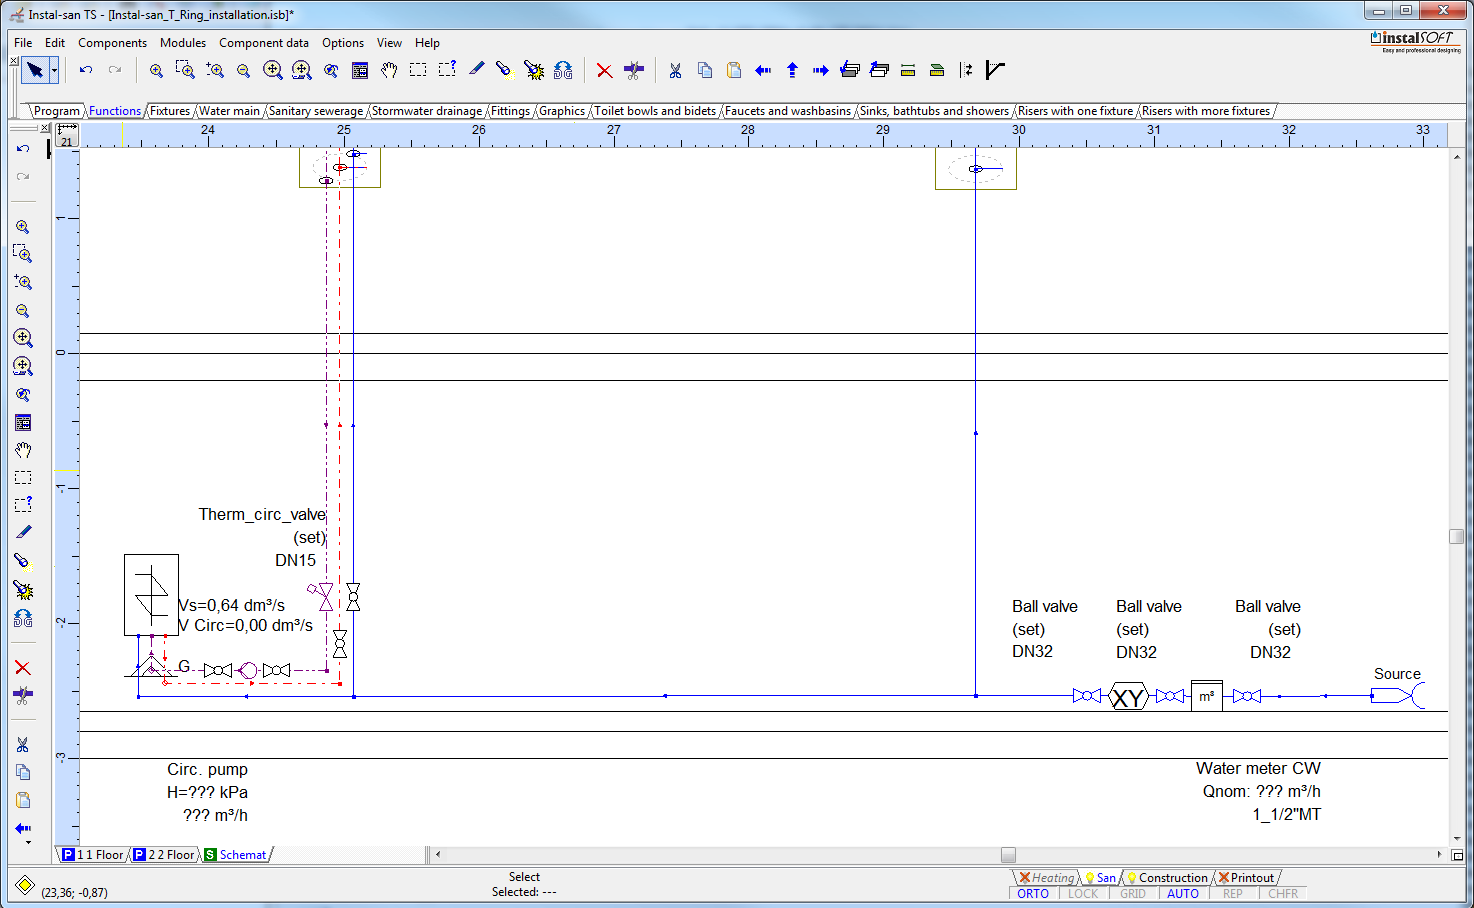
Task: Open the Components menu
Action: coord(112,43)
